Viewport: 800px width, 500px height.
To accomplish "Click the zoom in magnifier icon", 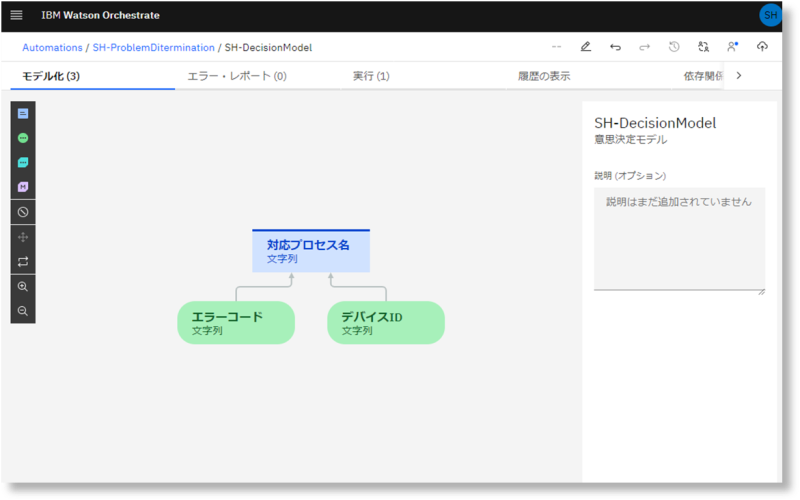I will [23, 286].
